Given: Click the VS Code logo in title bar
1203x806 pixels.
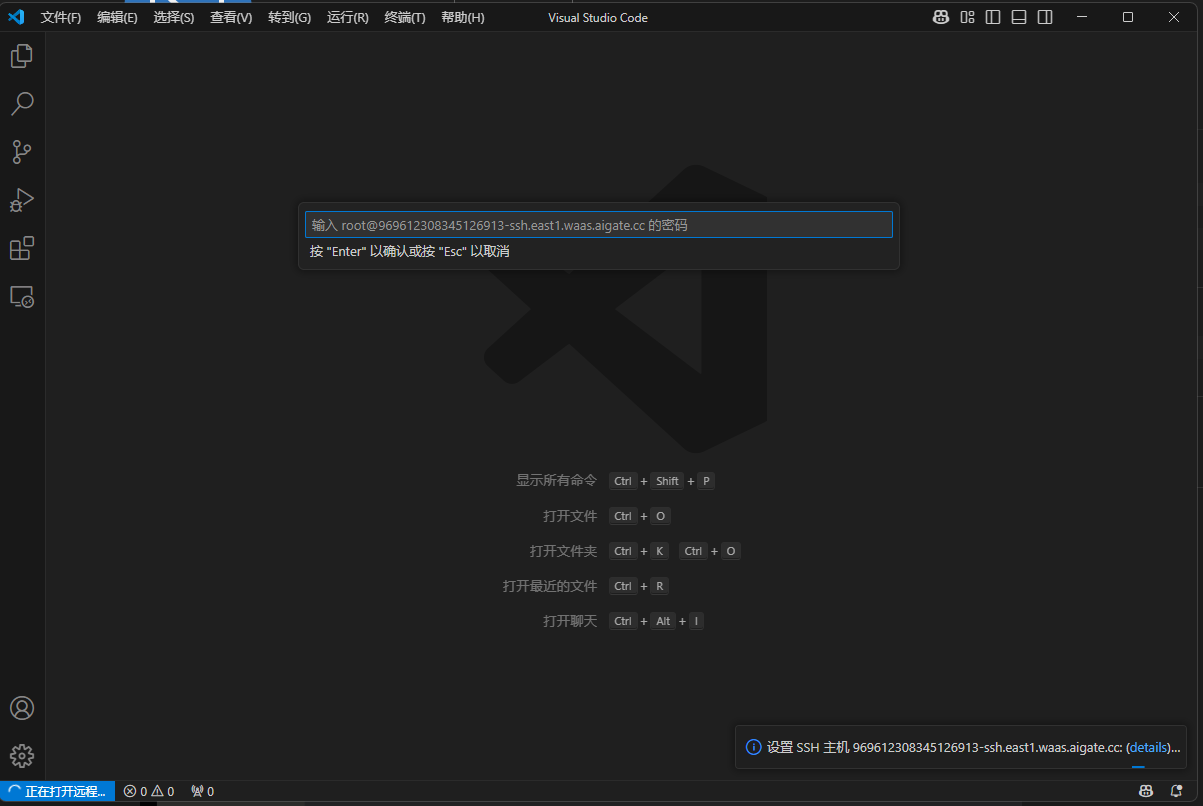Looking at the screenshot, I should (x=16, y=17).
